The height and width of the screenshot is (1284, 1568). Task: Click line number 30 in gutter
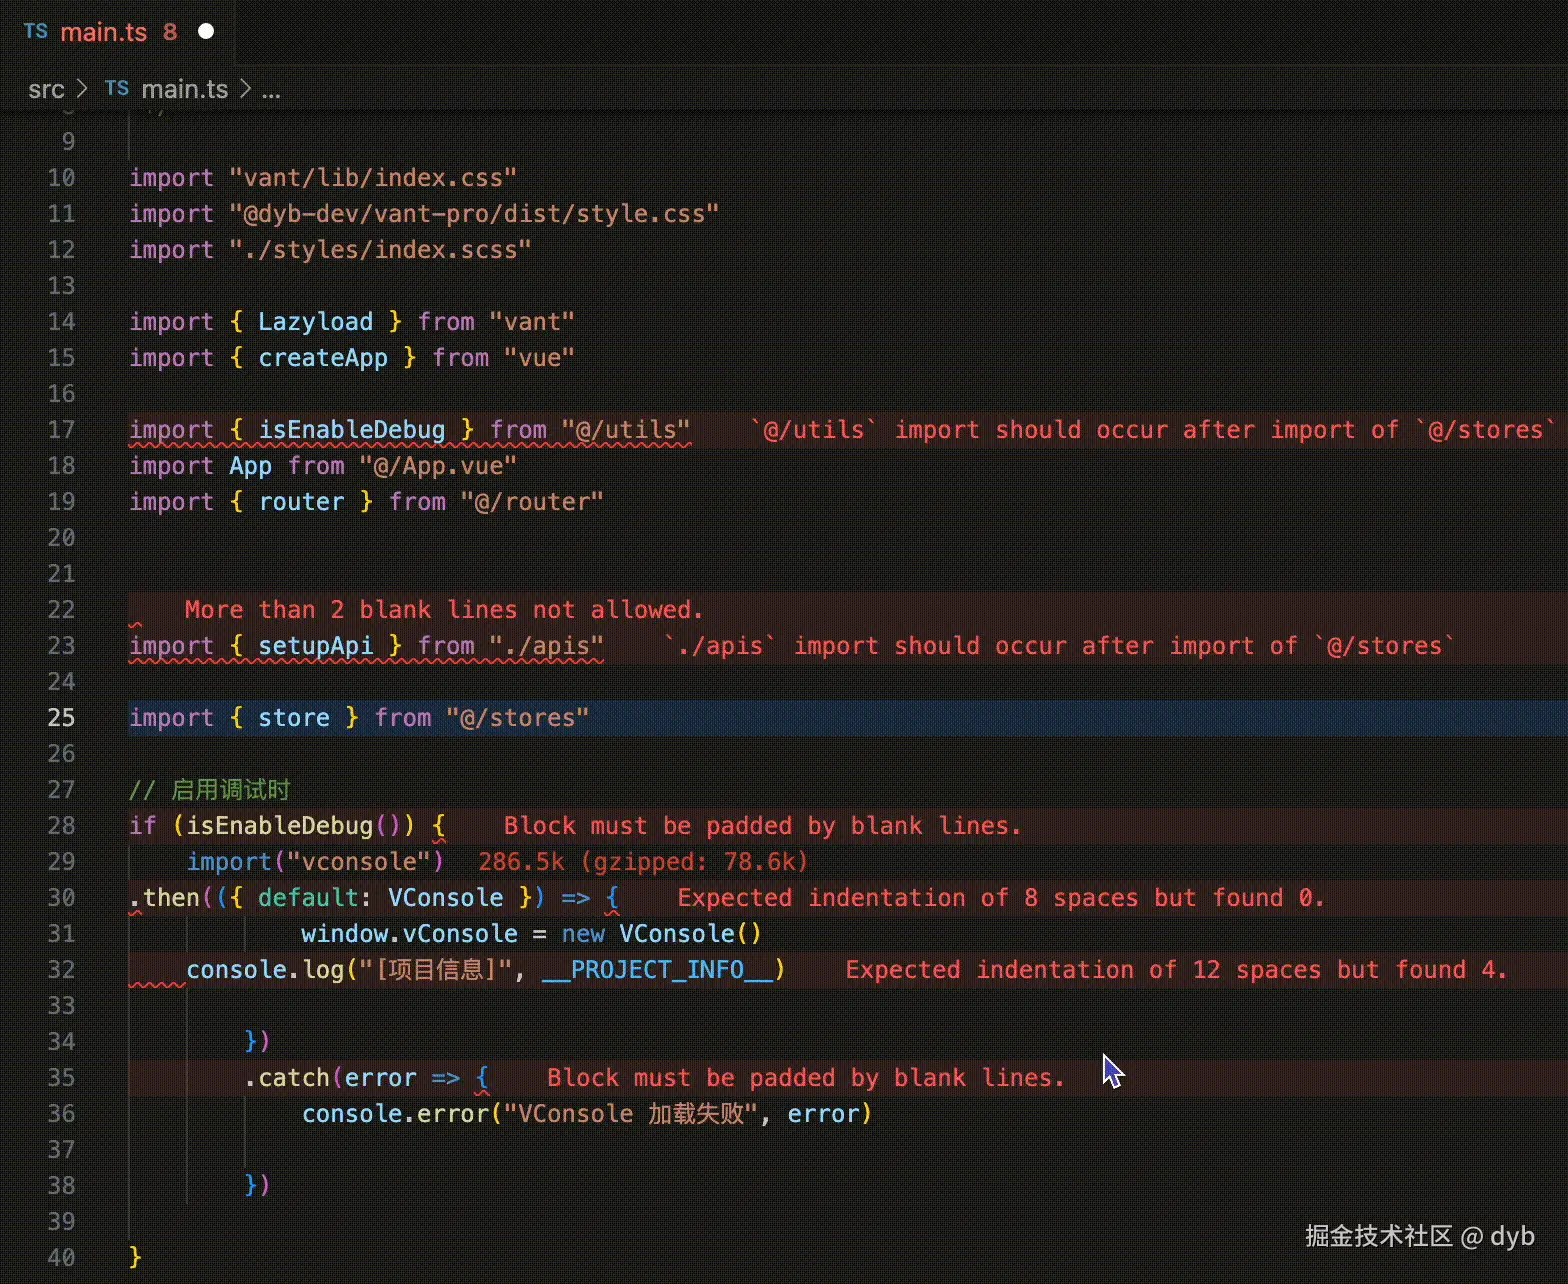tap(62, 898)
